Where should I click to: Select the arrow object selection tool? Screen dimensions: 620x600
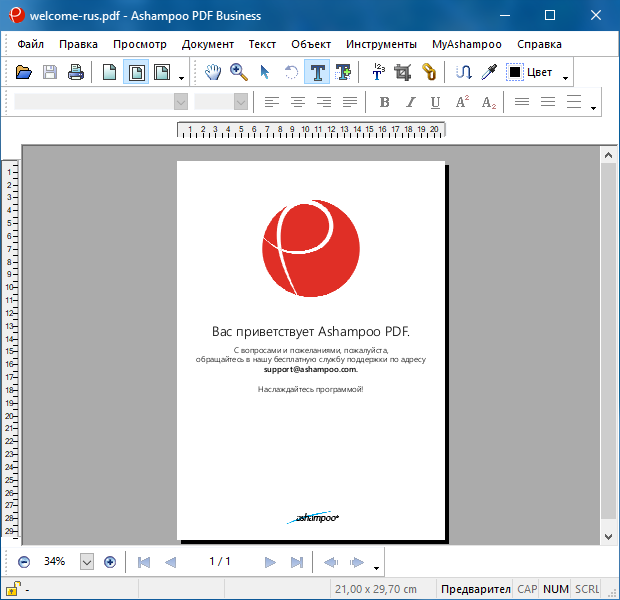[265, 72]
